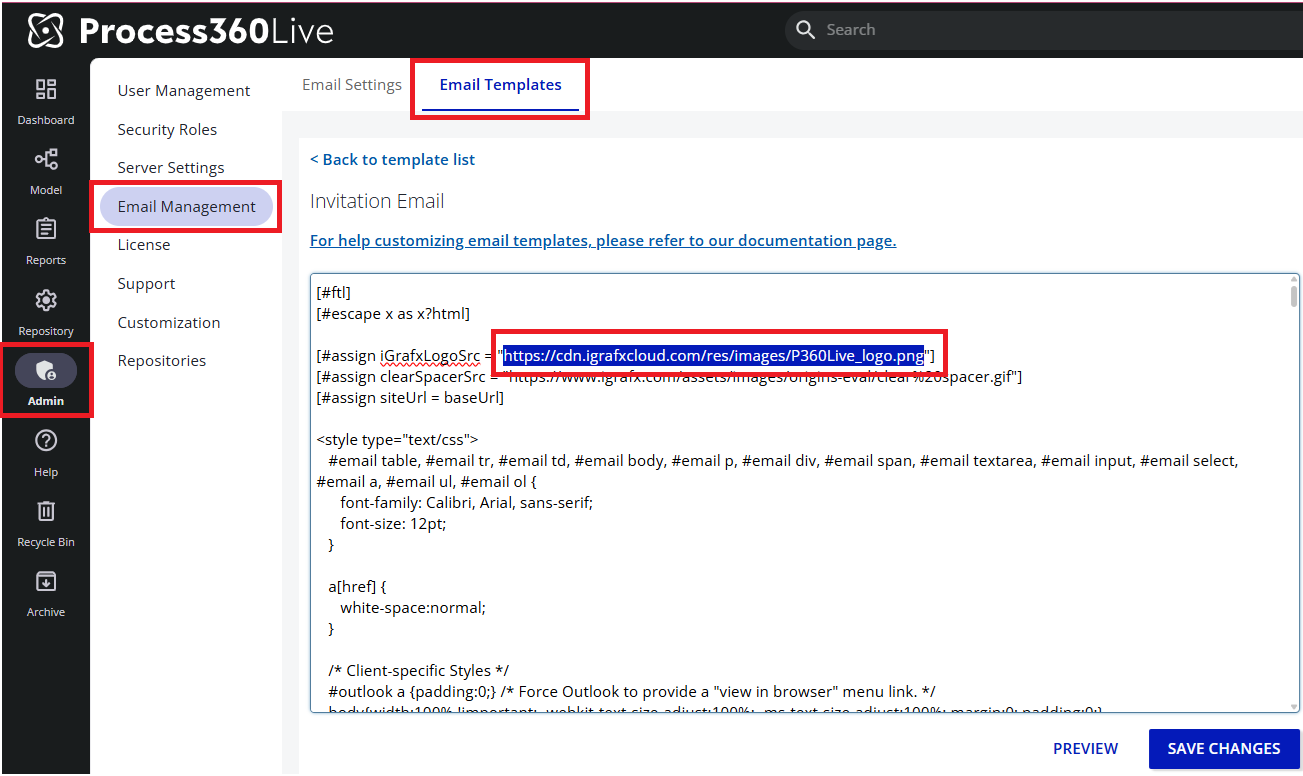Open Security Roles section

tap(167, 130)
